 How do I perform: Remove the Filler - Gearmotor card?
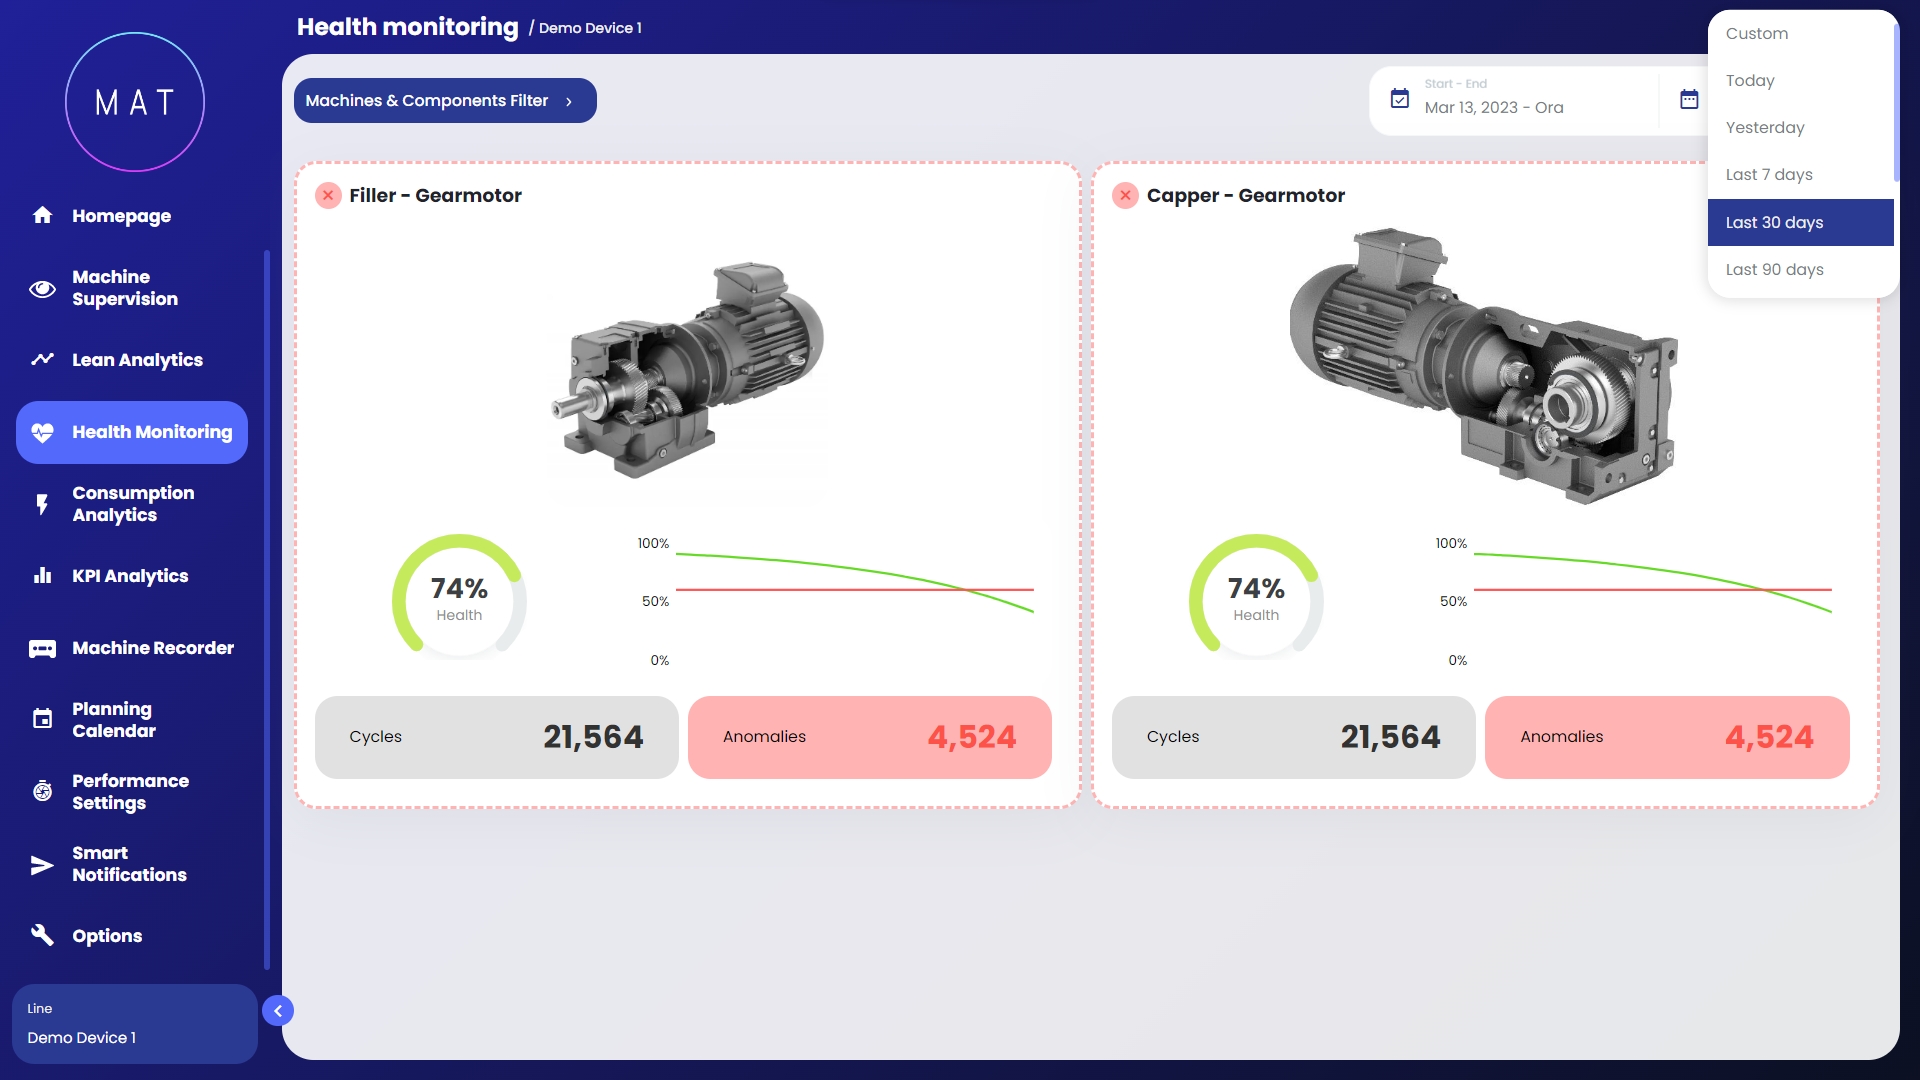tap(328, 196)
